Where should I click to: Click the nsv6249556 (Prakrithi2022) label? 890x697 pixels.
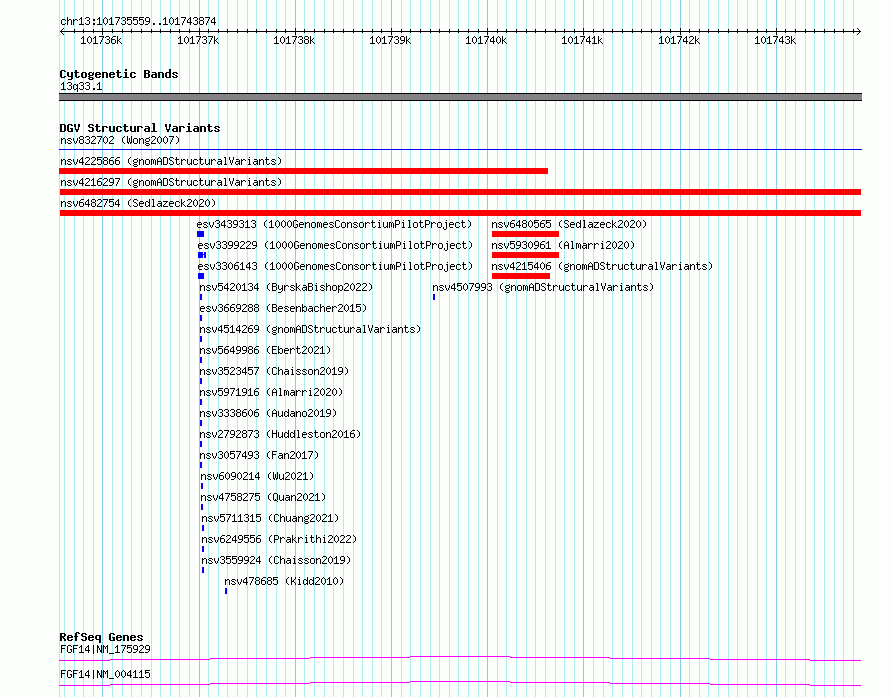(279, 539)
